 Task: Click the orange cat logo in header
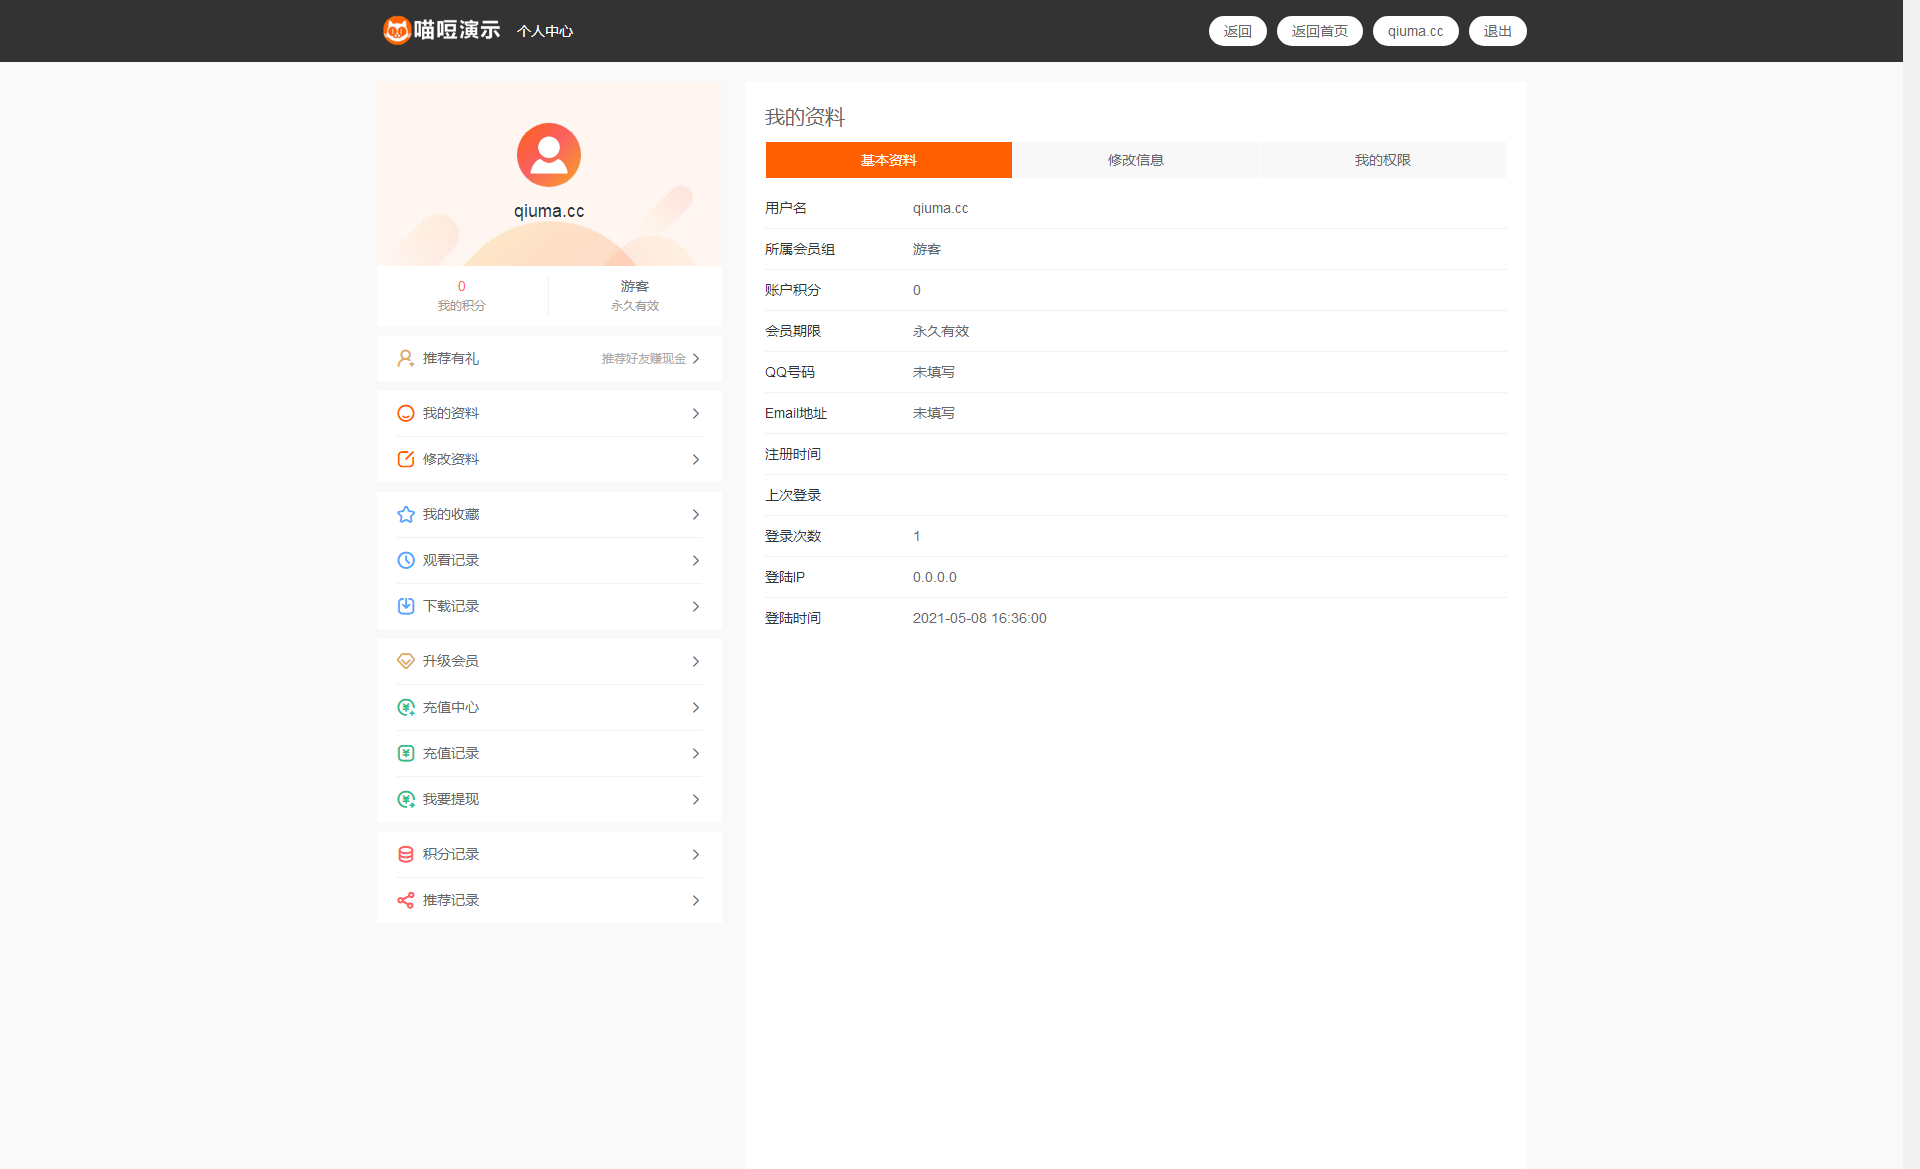coord(397,31)
